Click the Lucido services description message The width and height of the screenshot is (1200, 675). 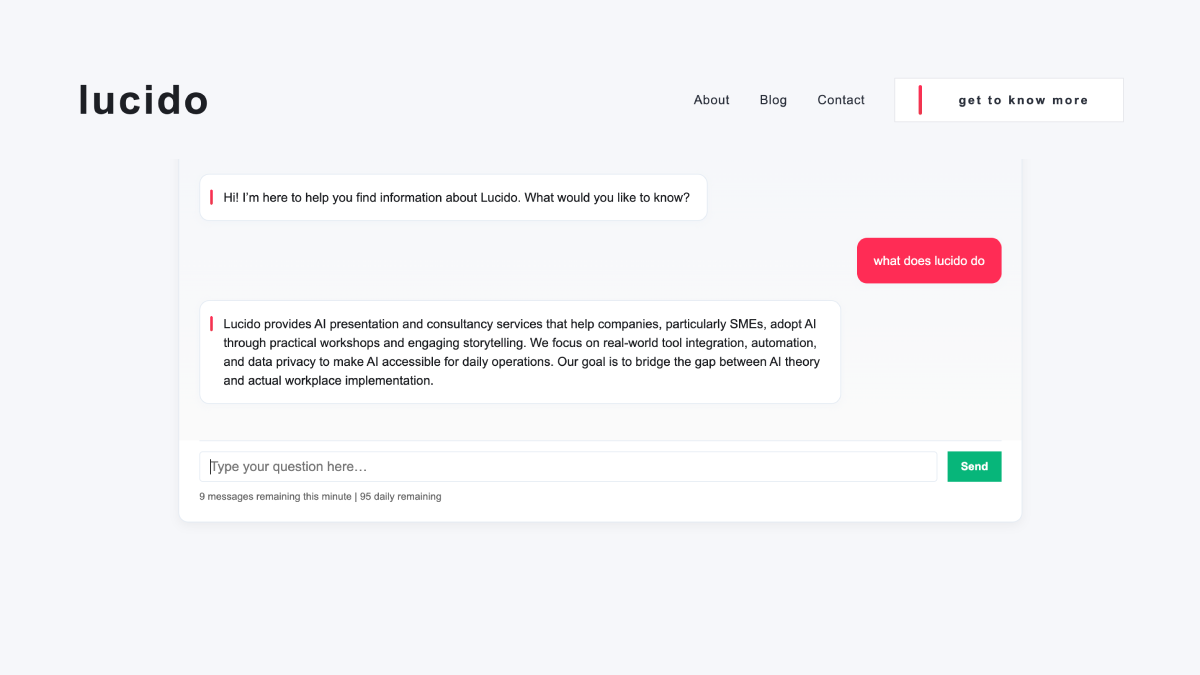520,351
